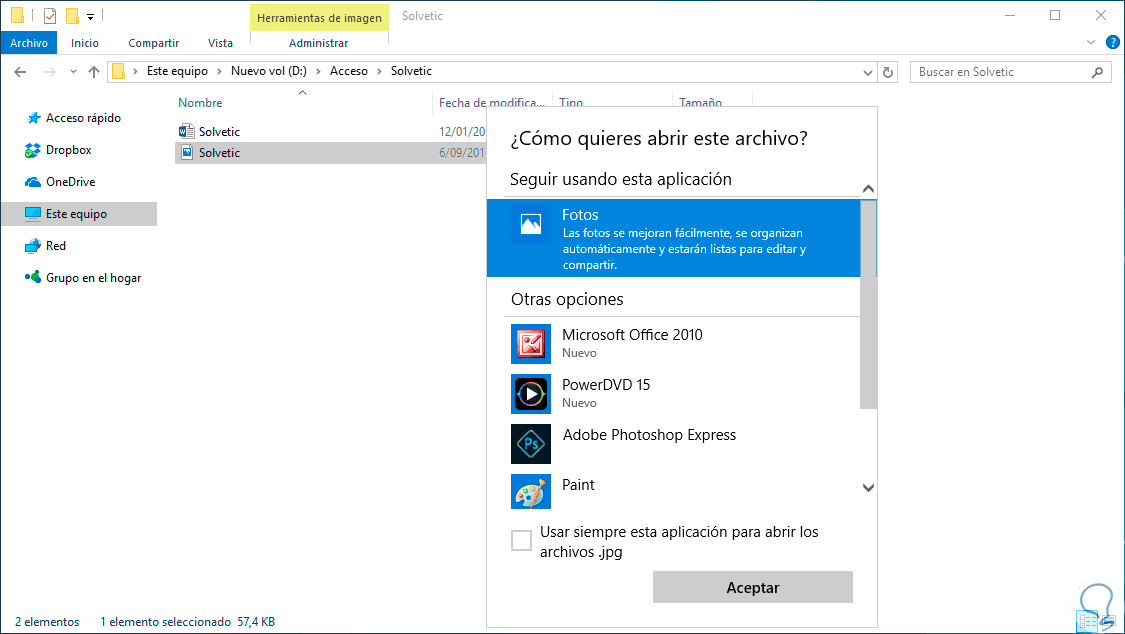Click the Dropbox icon in sidebar

pyautogui.click(x=32, y=150)
